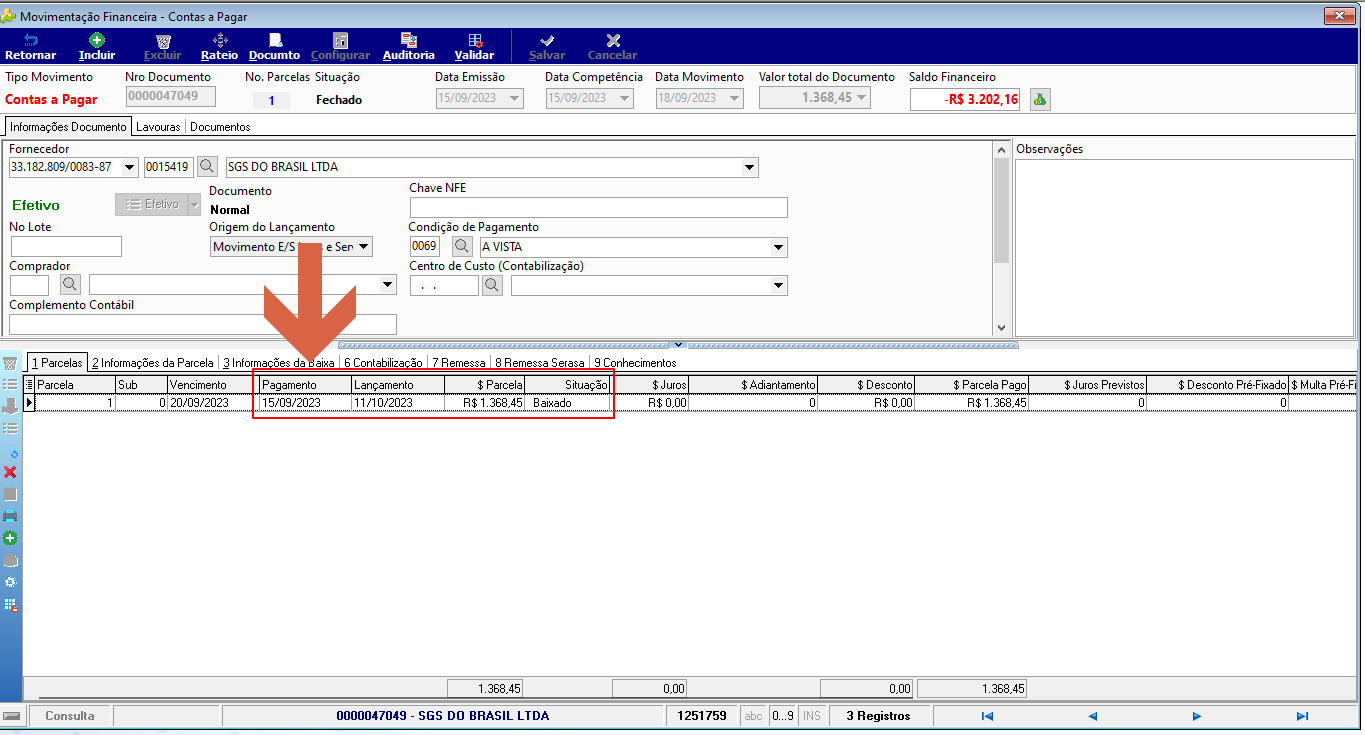The height and width of the screenshot is (735, 1365).
Task: Open the Data Emissão date dropdown
Action: tap(515, 98)
